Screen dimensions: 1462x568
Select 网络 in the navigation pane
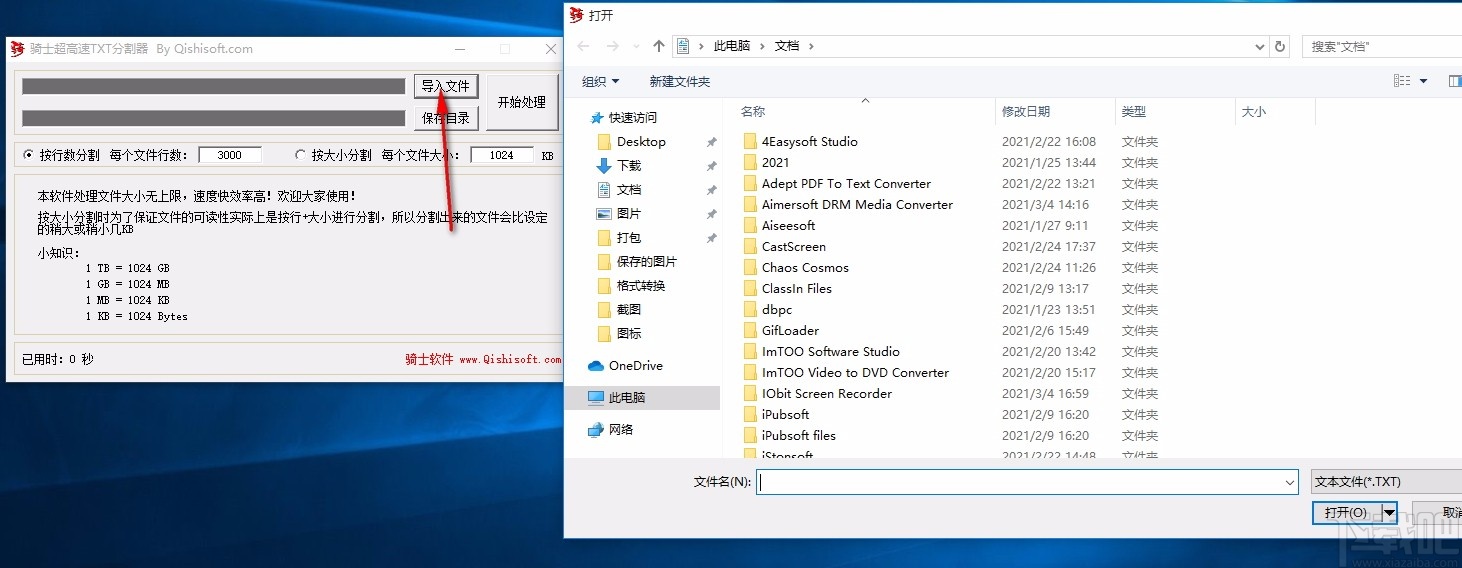pyautogui.click(x=621, y=430)
